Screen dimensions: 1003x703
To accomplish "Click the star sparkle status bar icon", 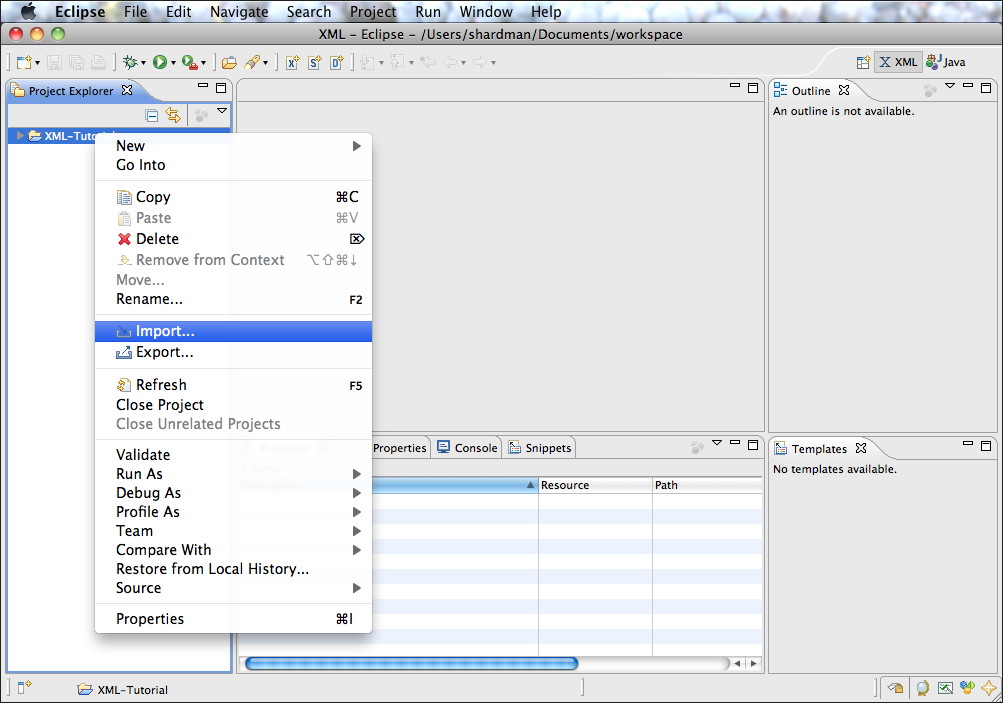I will coord(989,688).
